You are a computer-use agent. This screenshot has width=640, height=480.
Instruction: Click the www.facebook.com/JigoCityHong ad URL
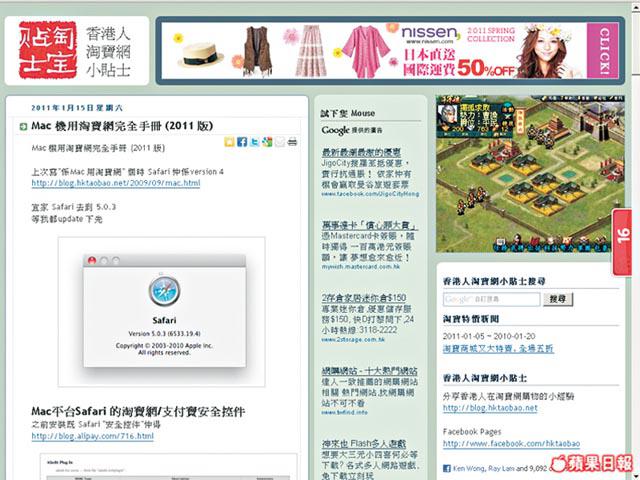coord(370,194)
